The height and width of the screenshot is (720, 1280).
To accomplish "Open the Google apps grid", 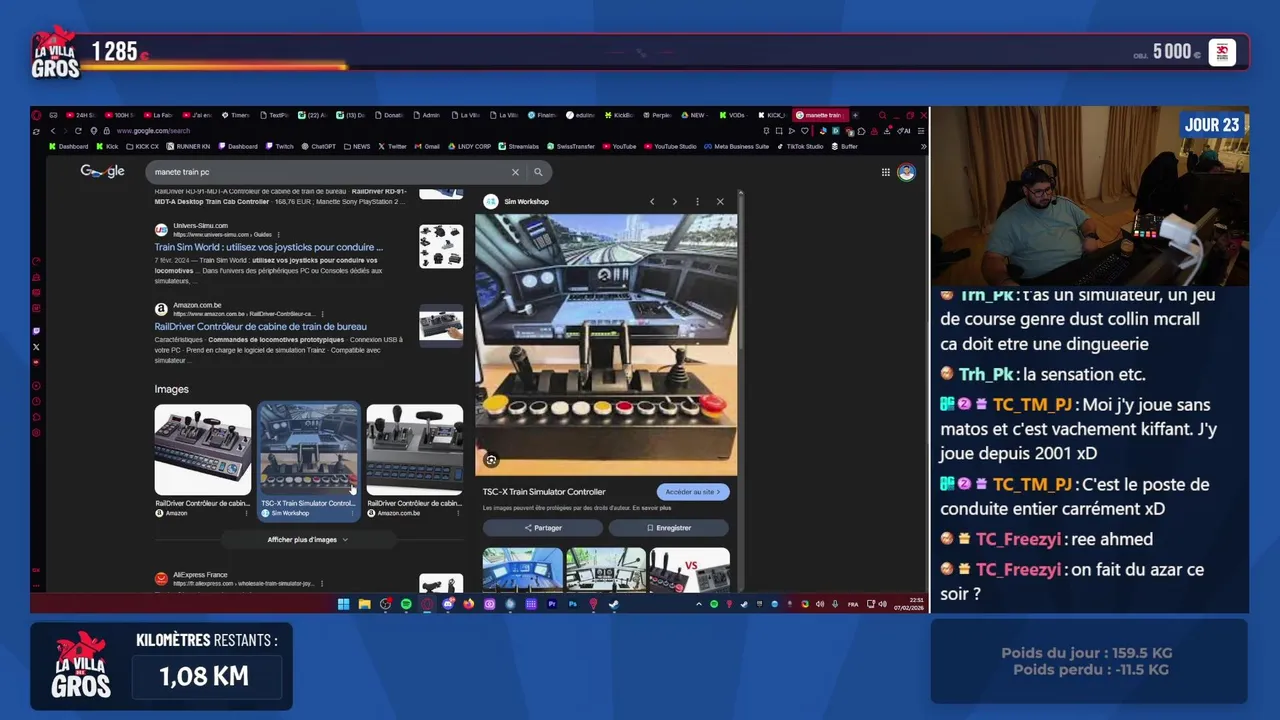I will [885, 172].
